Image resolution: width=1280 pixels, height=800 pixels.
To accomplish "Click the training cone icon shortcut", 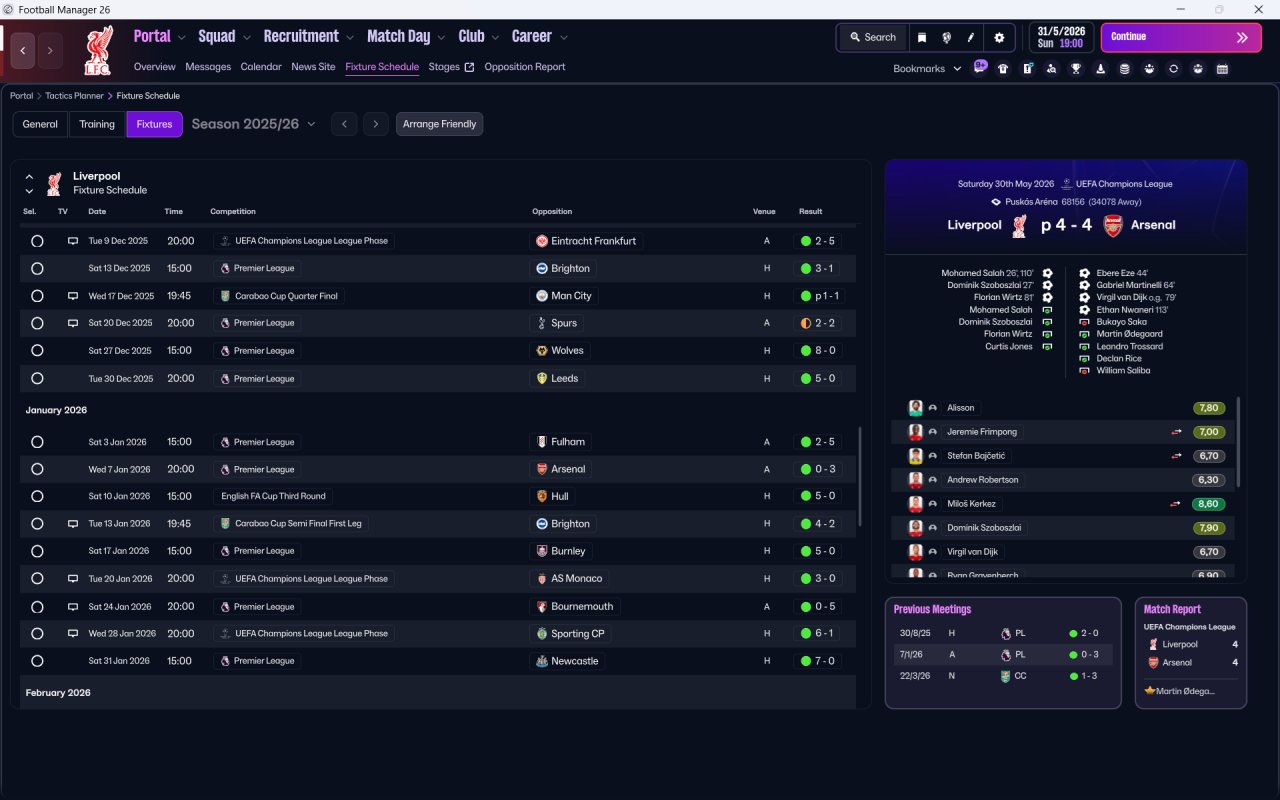I will pos(1100,69).
